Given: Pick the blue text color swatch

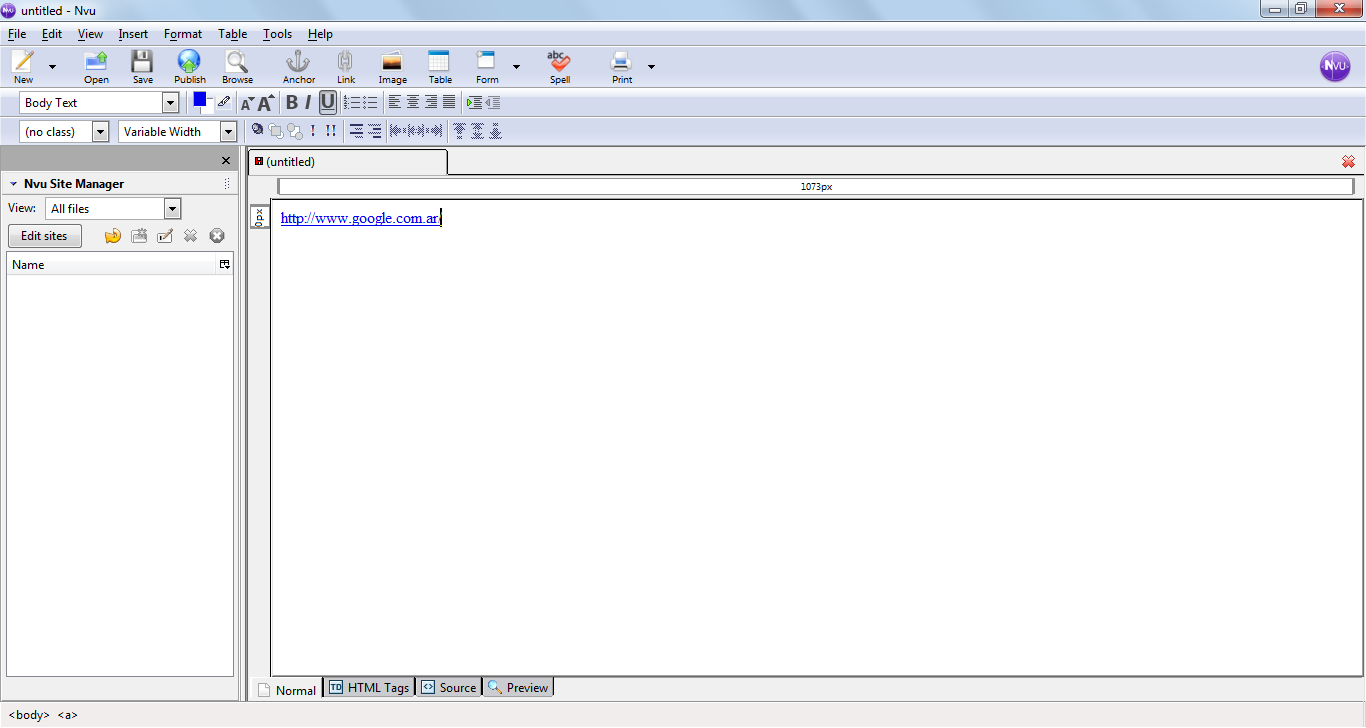Looking at the screenshot, I should [199, 99].
